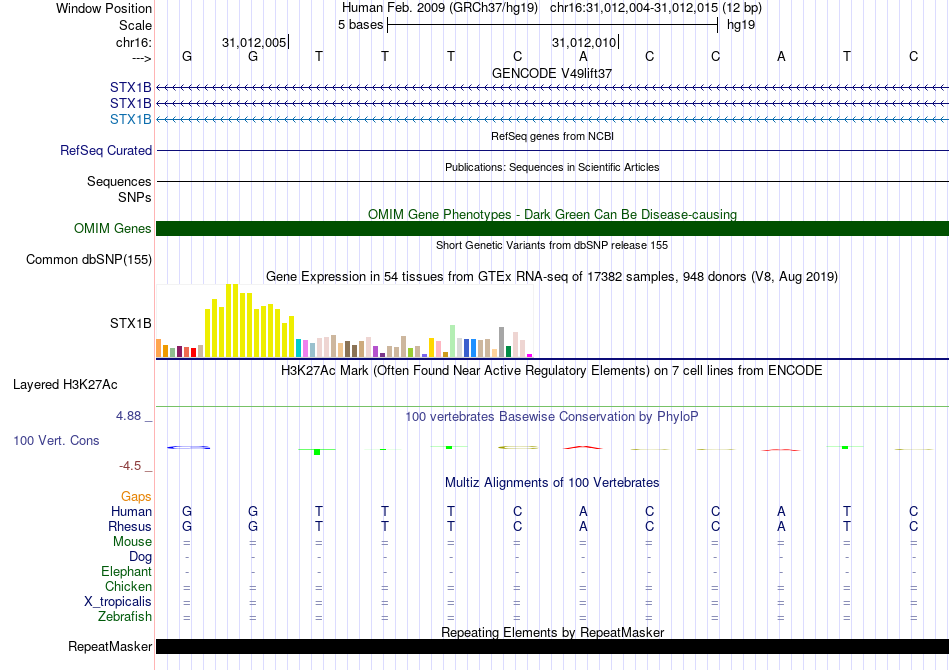Click the Zebrafish species alignment label

coord(125,616)
